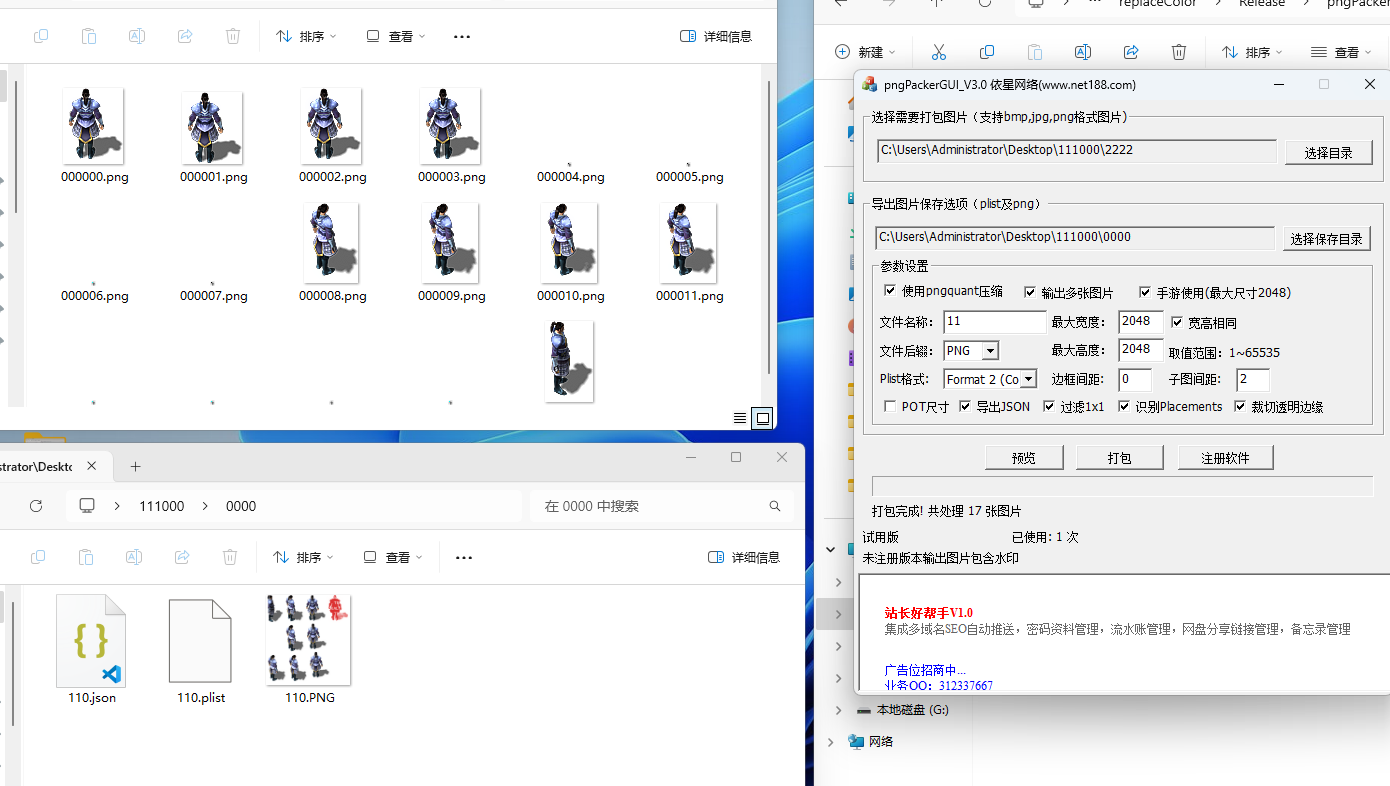Click the trash Delete icon in the right explorer

click(1178, 51)
